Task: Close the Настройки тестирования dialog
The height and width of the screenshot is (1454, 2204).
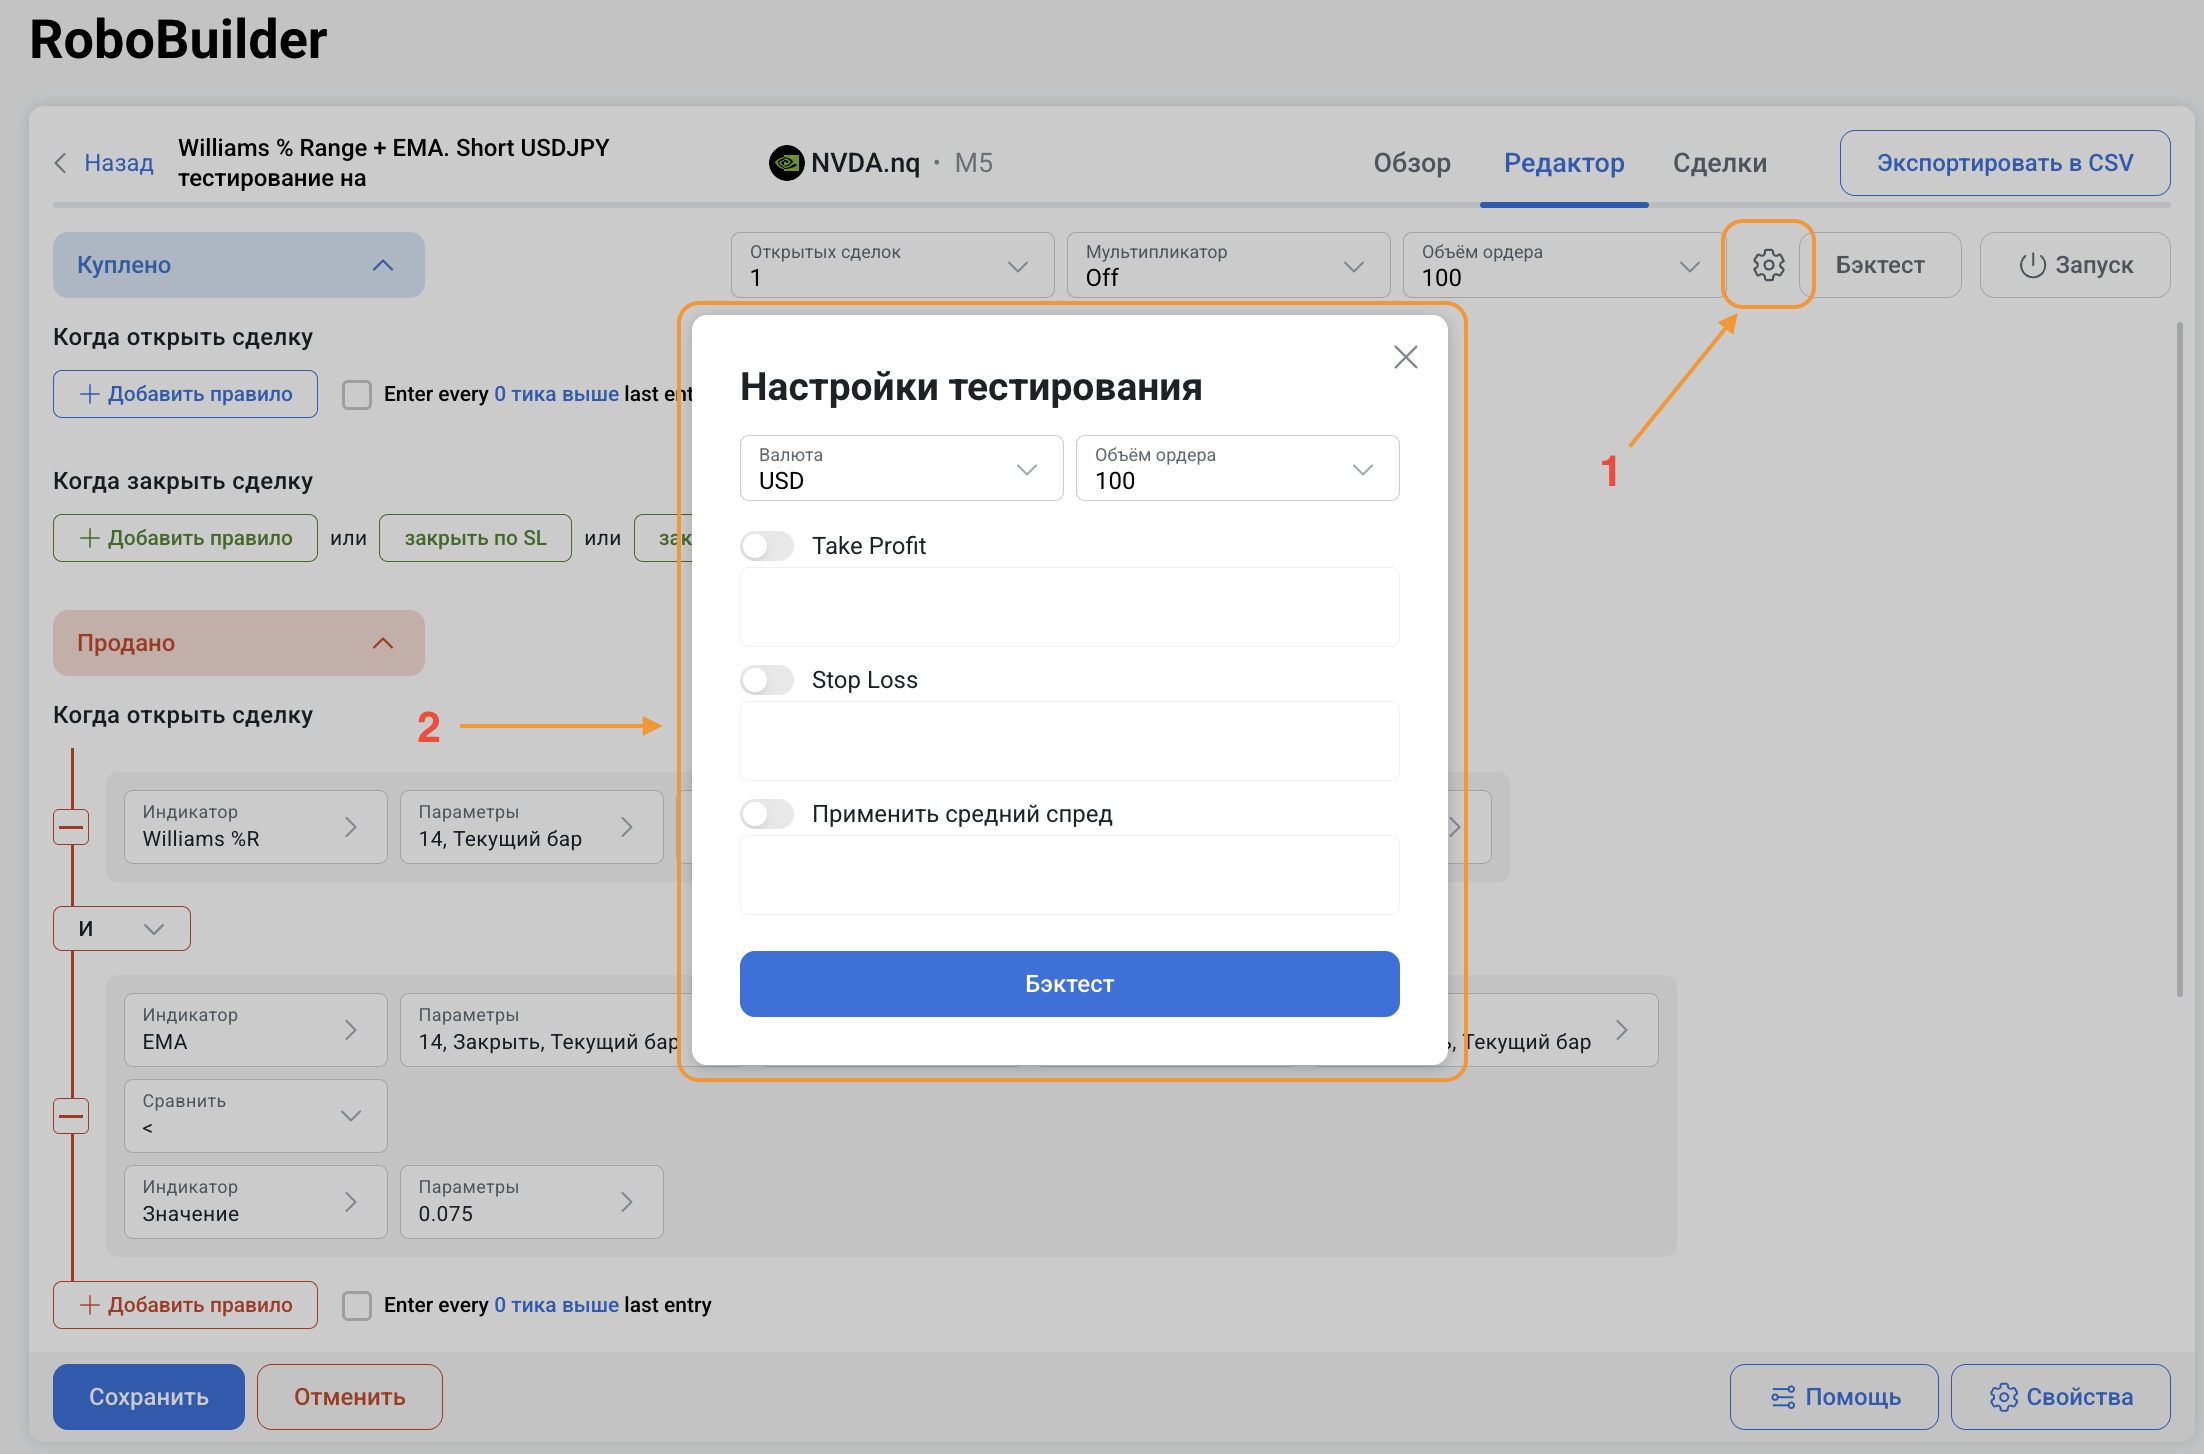Action: click(x=1405, y=357)
